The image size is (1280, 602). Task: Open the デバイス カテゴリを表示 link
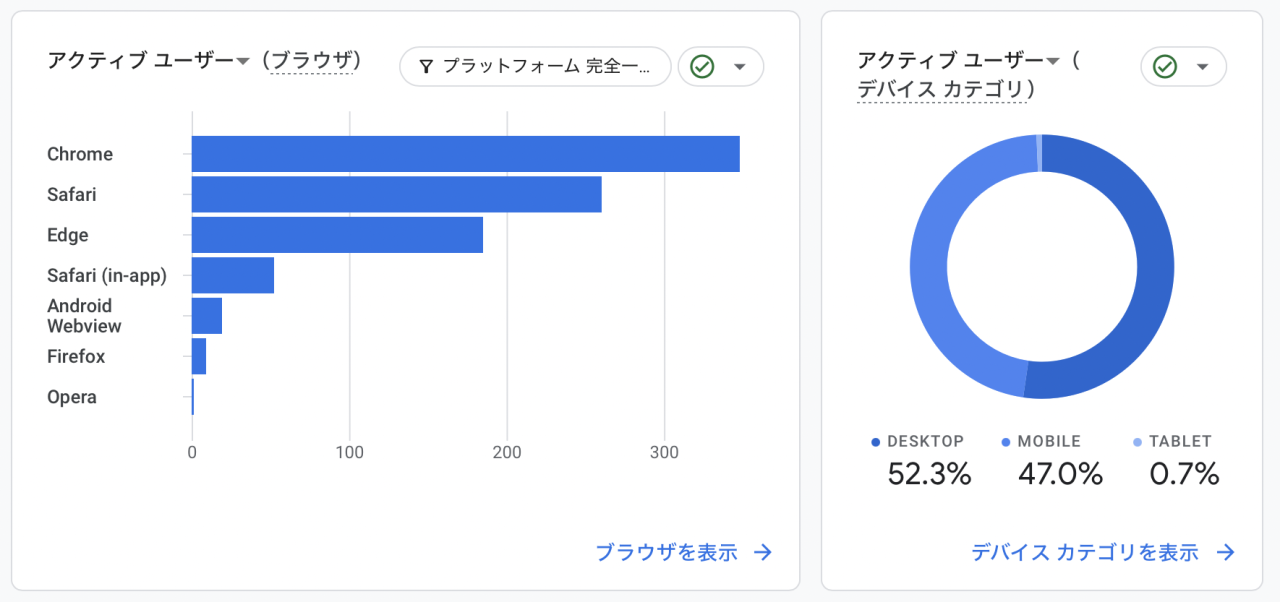[x=1084, y=552]
